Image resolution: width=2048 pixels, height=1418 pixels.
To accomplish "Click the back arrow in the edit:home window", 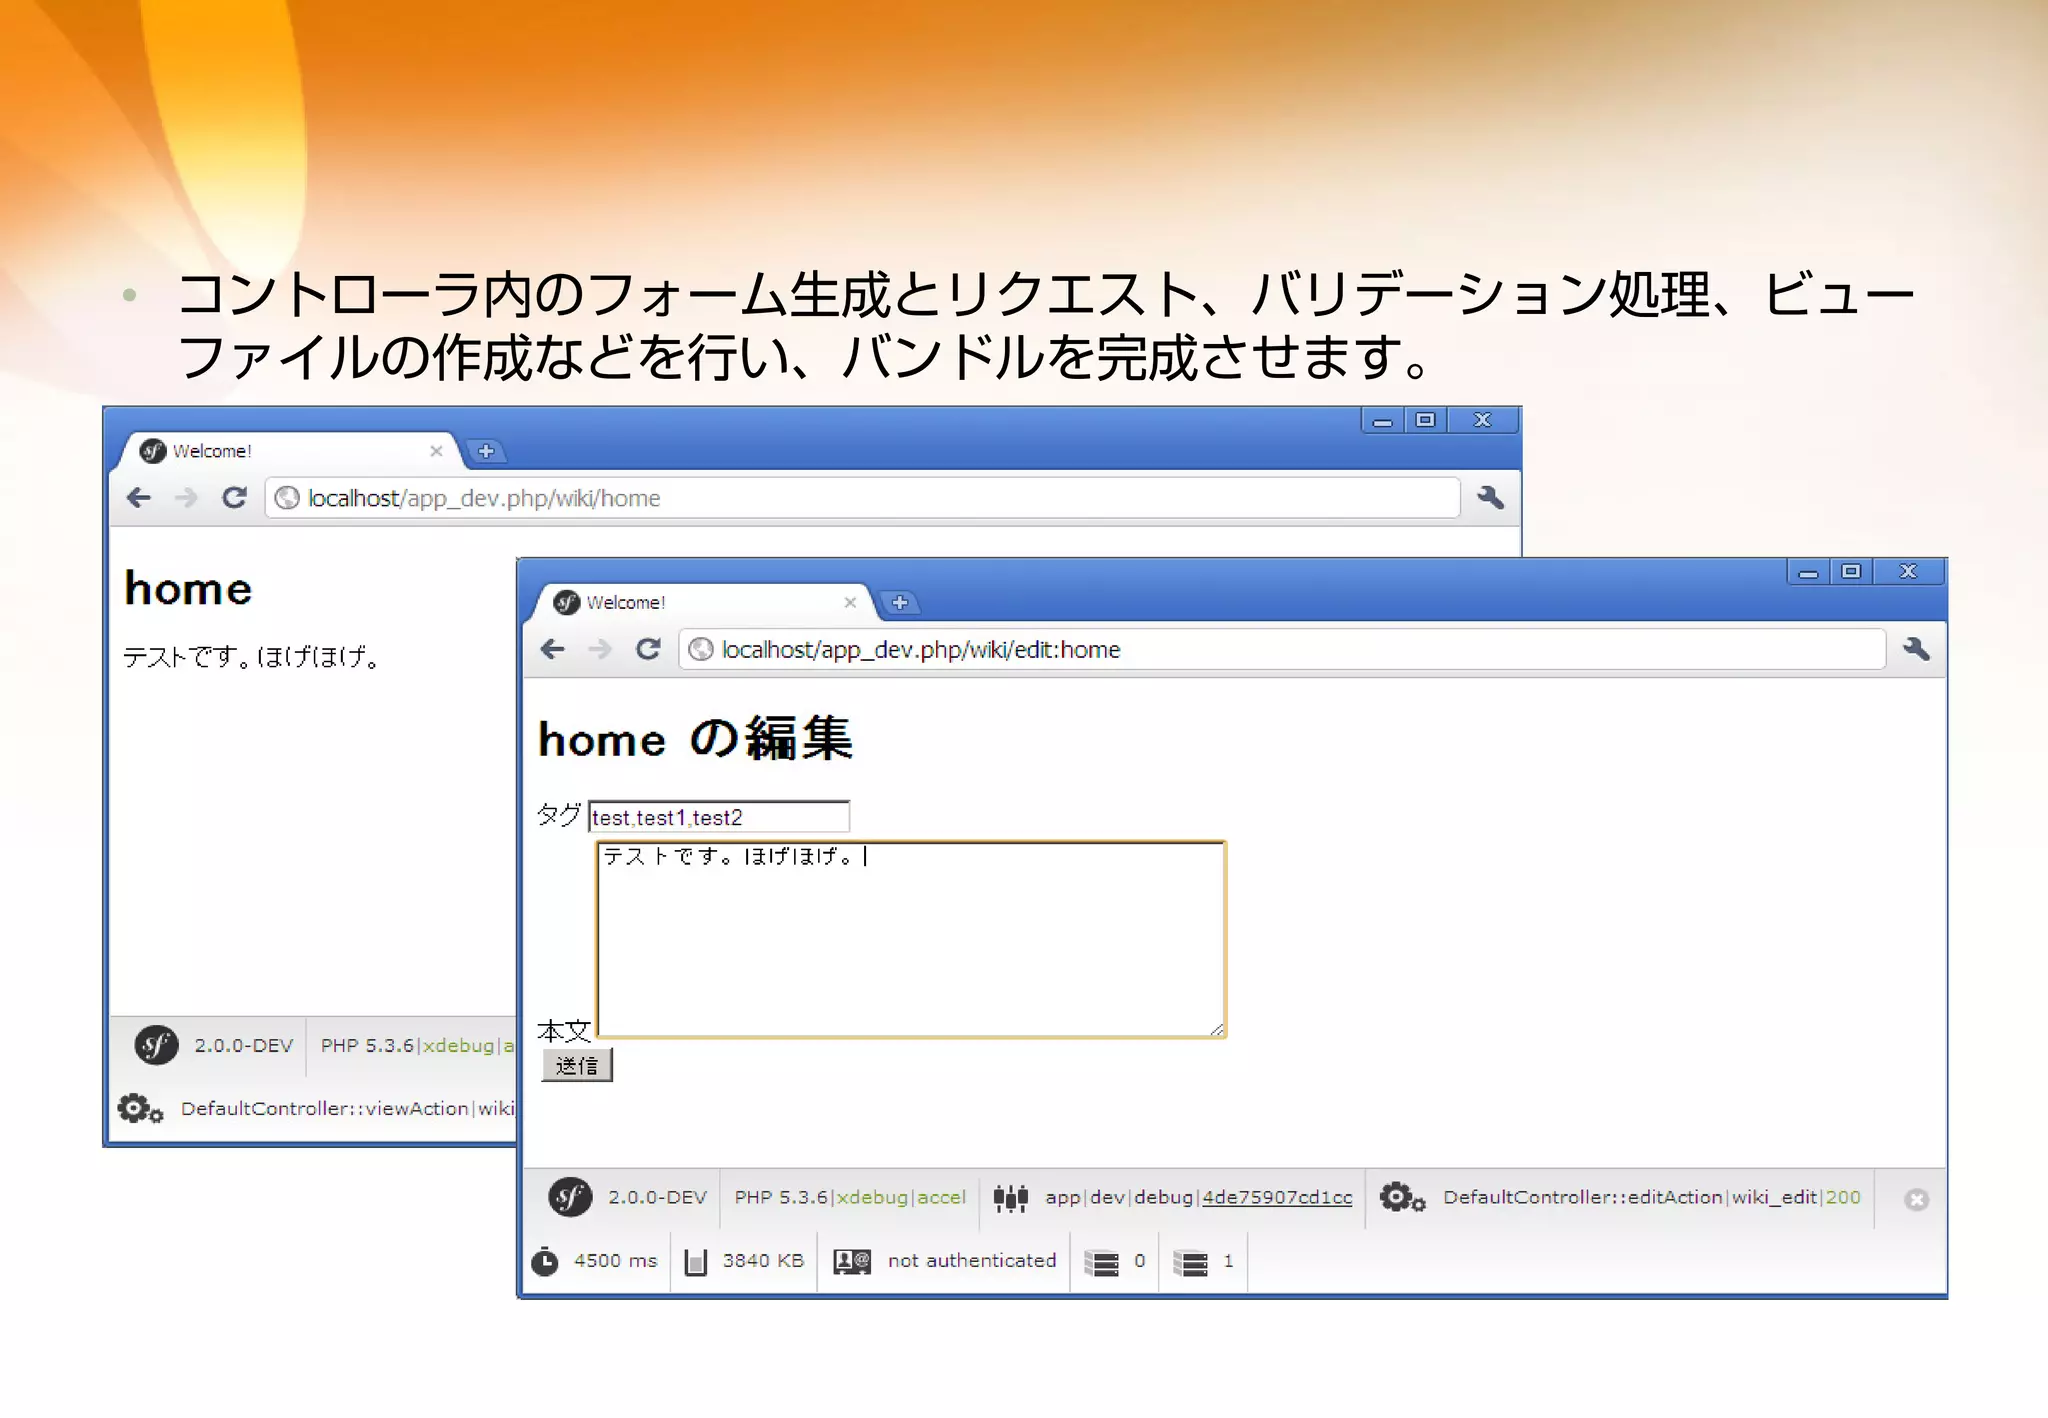I will [553, 650].
